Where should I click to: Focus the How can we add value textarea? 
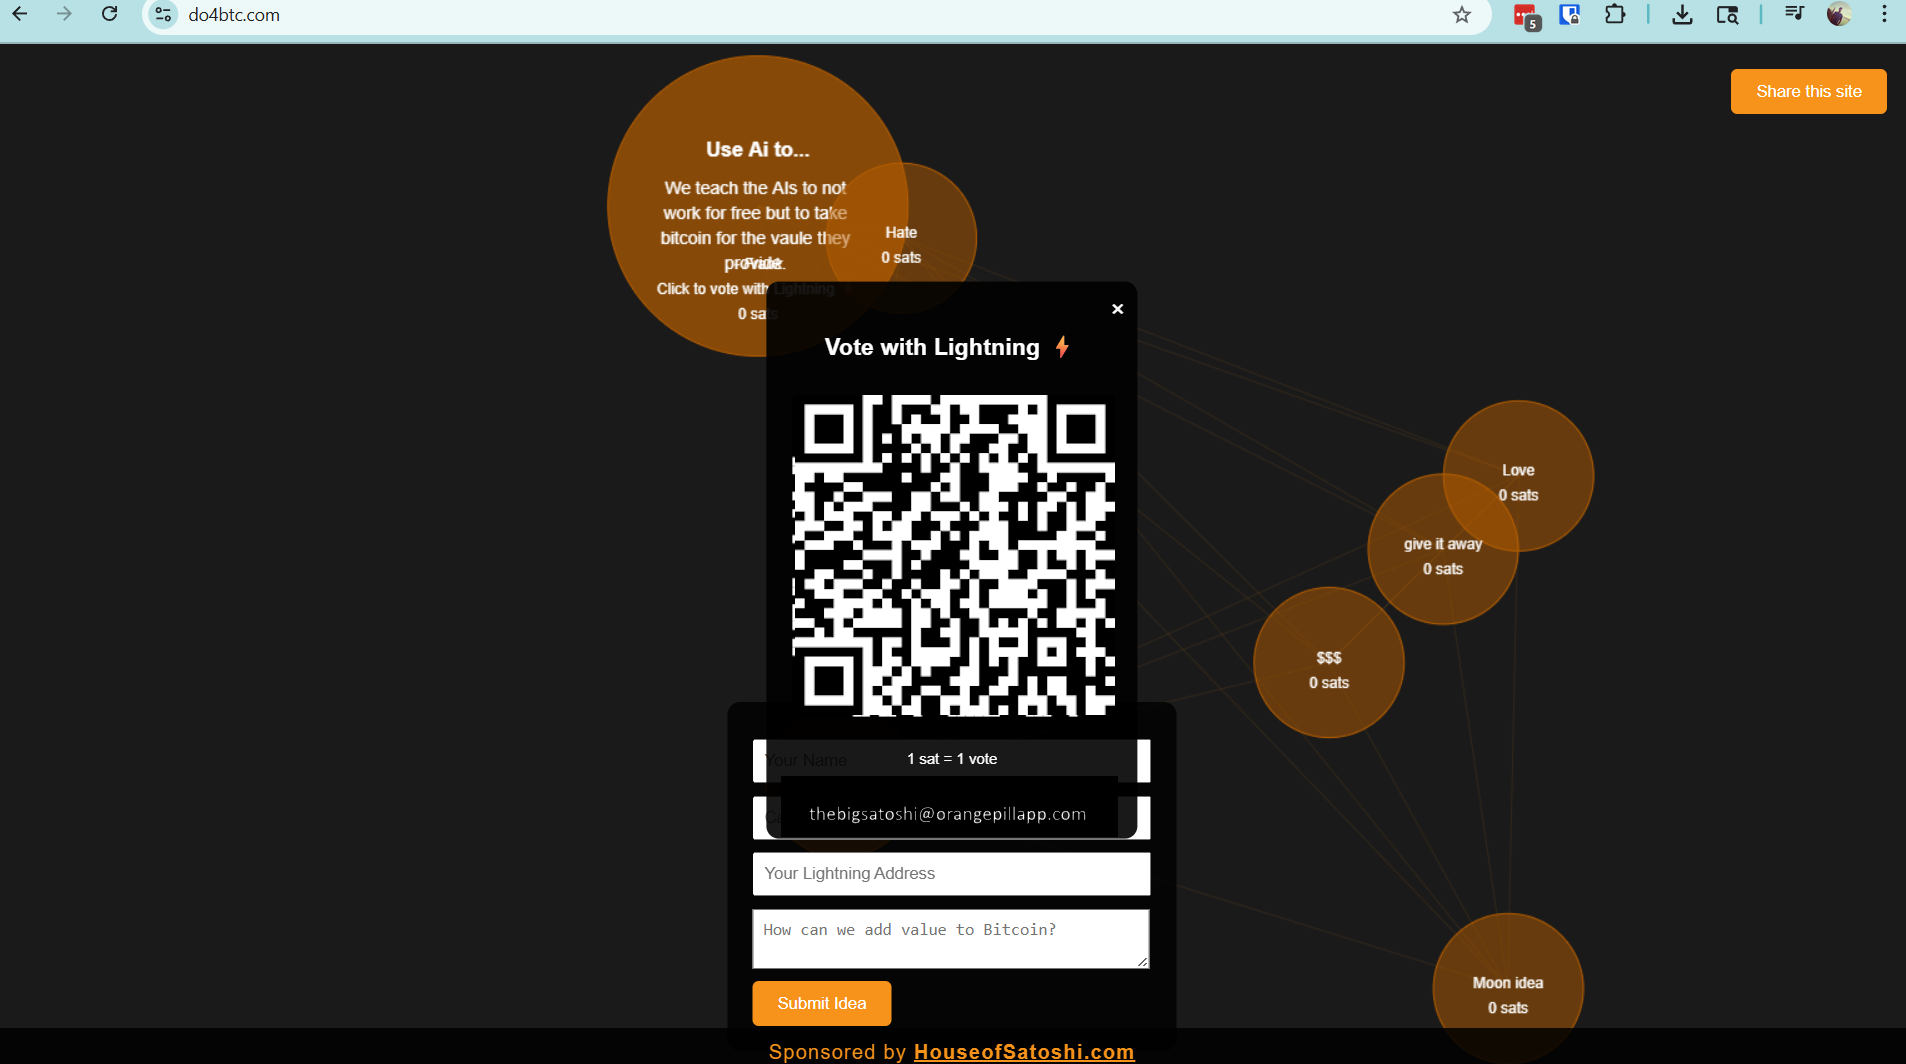[x=951, y=939]
